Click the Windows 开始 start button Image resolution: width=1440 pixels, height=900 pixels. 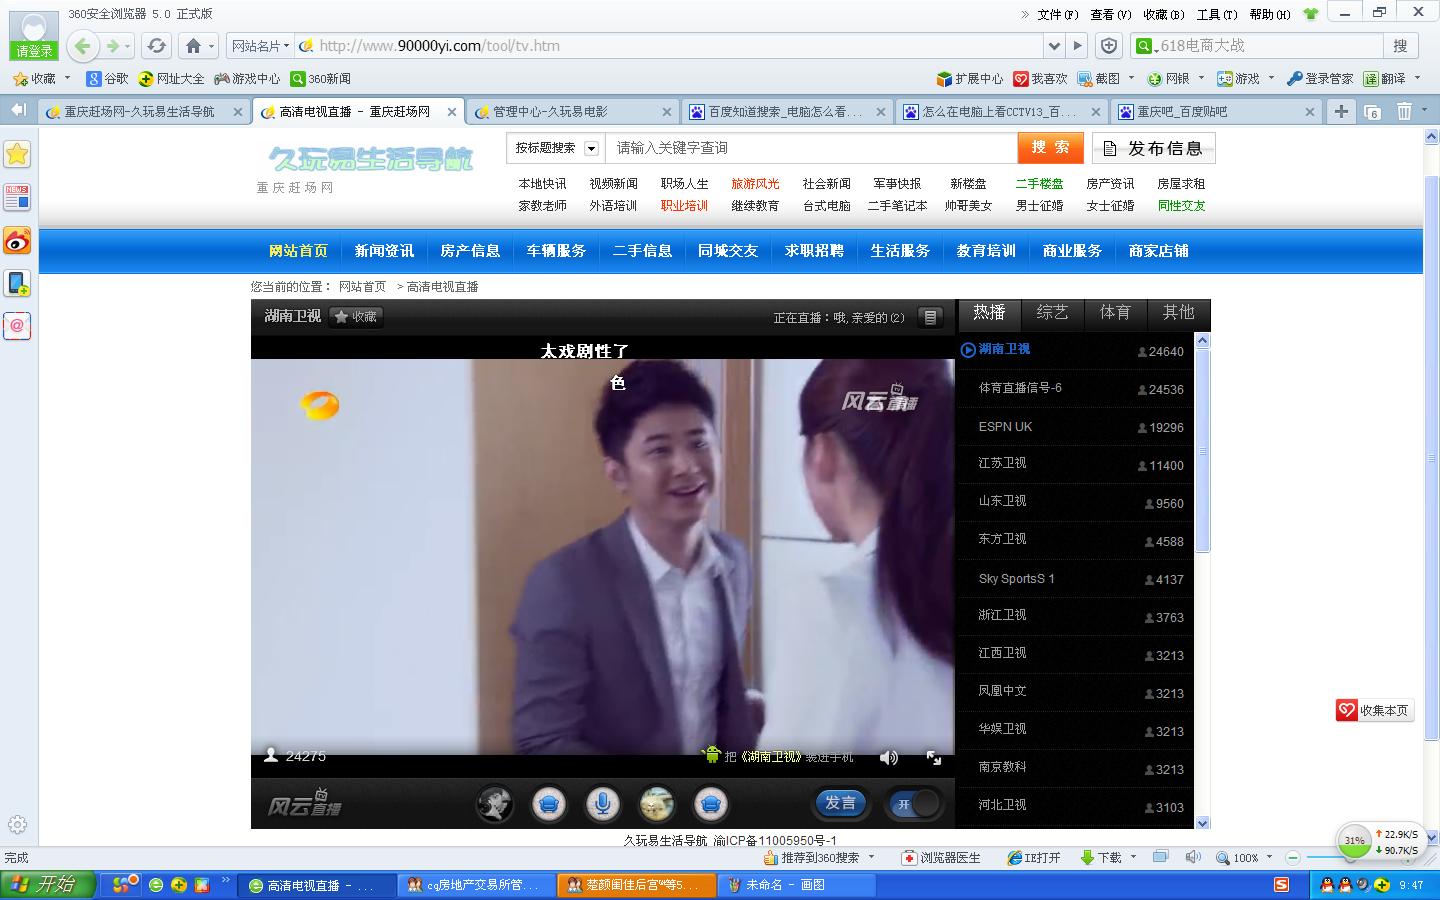pyautogui.click(x=48, y=885)
